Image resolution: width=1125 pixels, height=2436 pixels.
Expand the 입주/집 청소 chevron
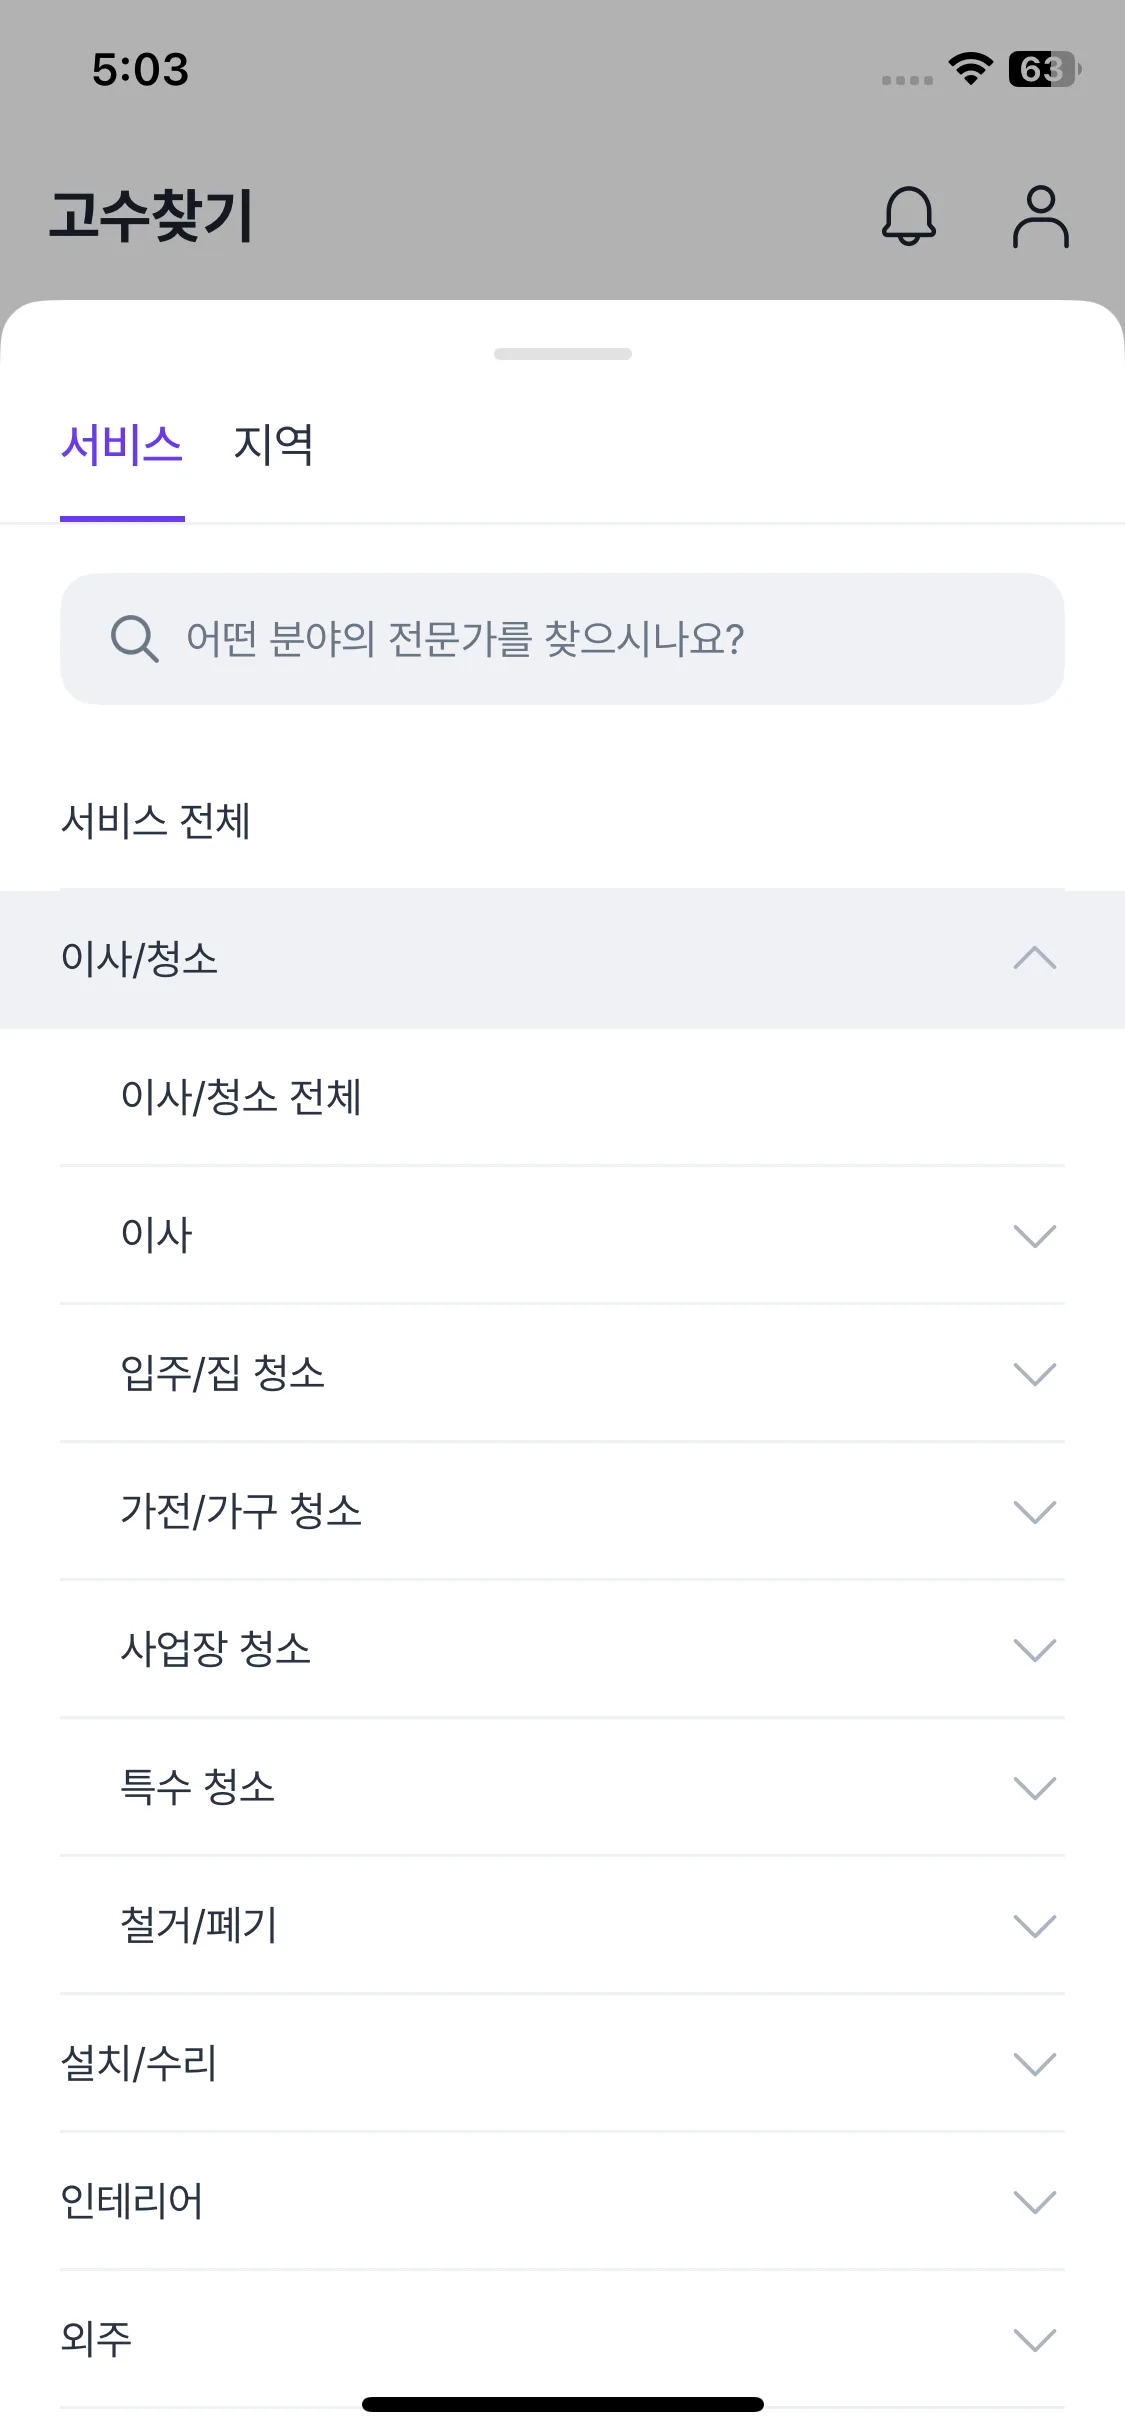click(1034, 1374)
